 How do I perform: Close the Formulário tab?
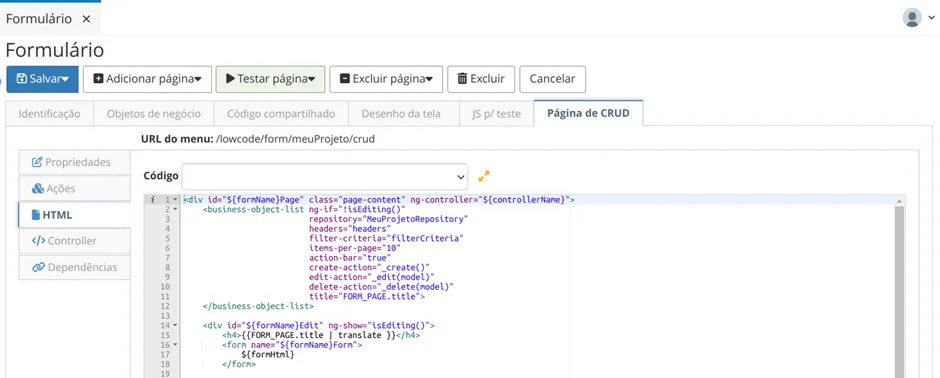86,19
